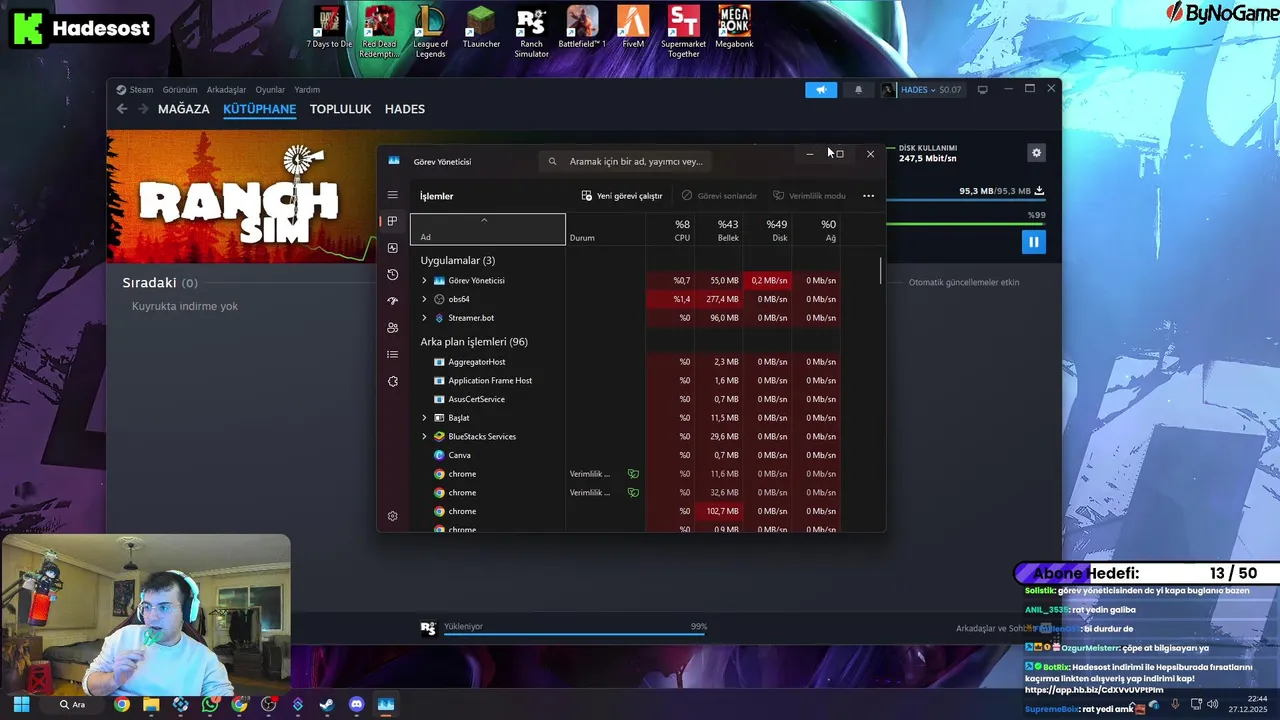Sort processes by CPU column
Image resolution: width=1280 pixels, height=720 pixels.
pyautogui.click(x=670, y=230)
